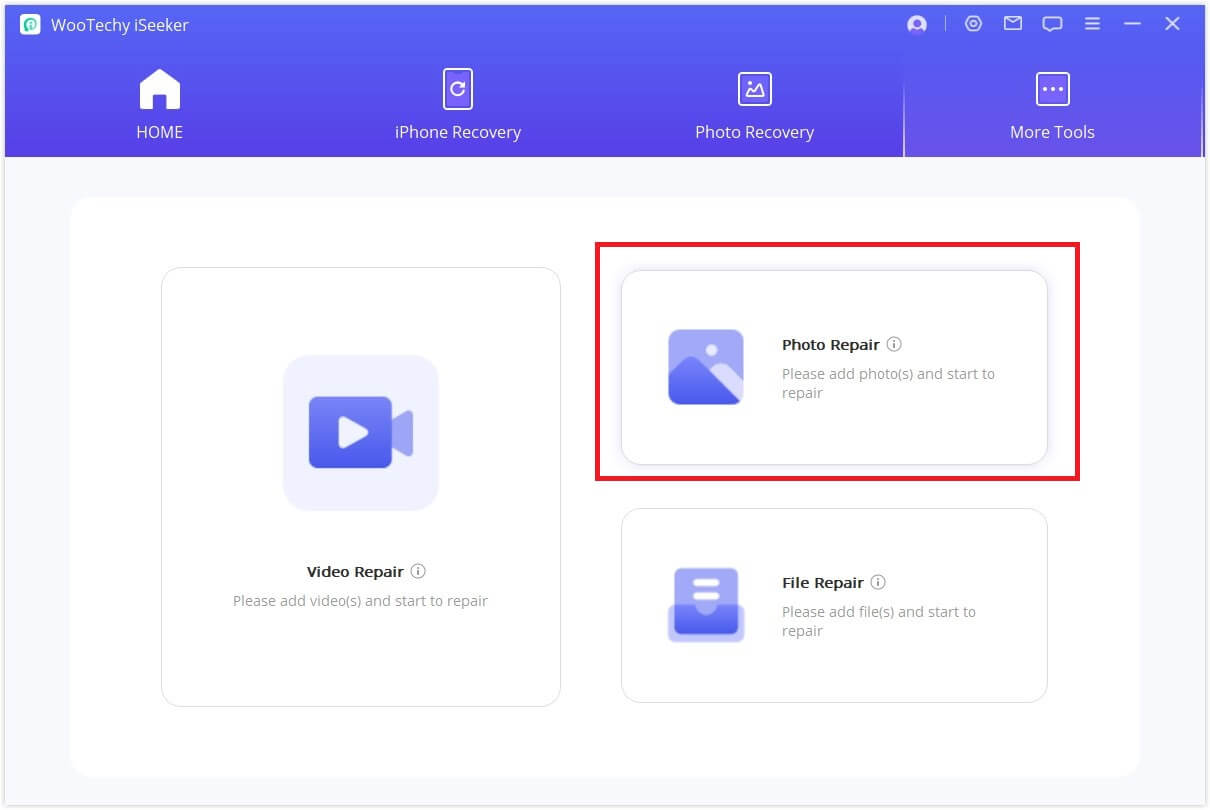Image resolution: width=1210 pixels, height=810 pixels.
Task: Click the Video Repair title text
Action: (355, 572)
